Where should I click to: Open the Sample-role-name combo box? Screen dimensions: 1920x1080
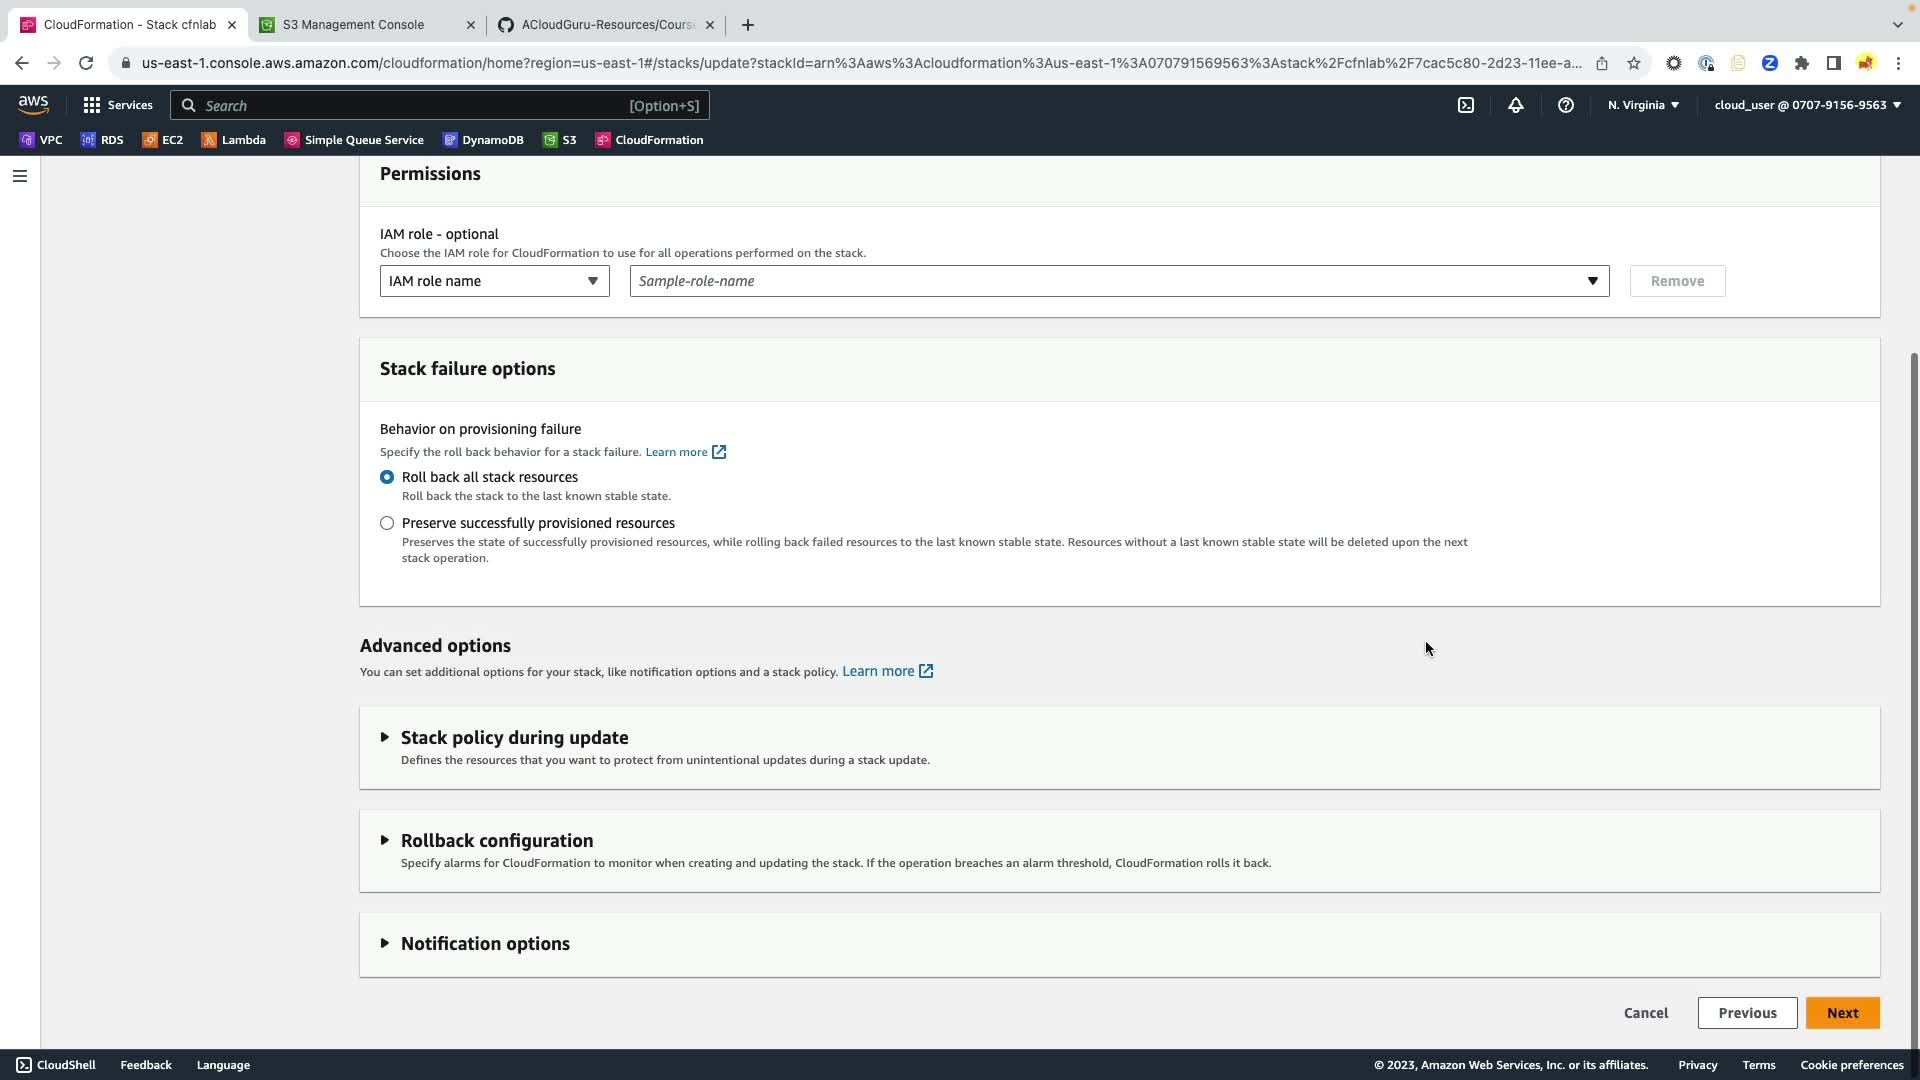1118,281
